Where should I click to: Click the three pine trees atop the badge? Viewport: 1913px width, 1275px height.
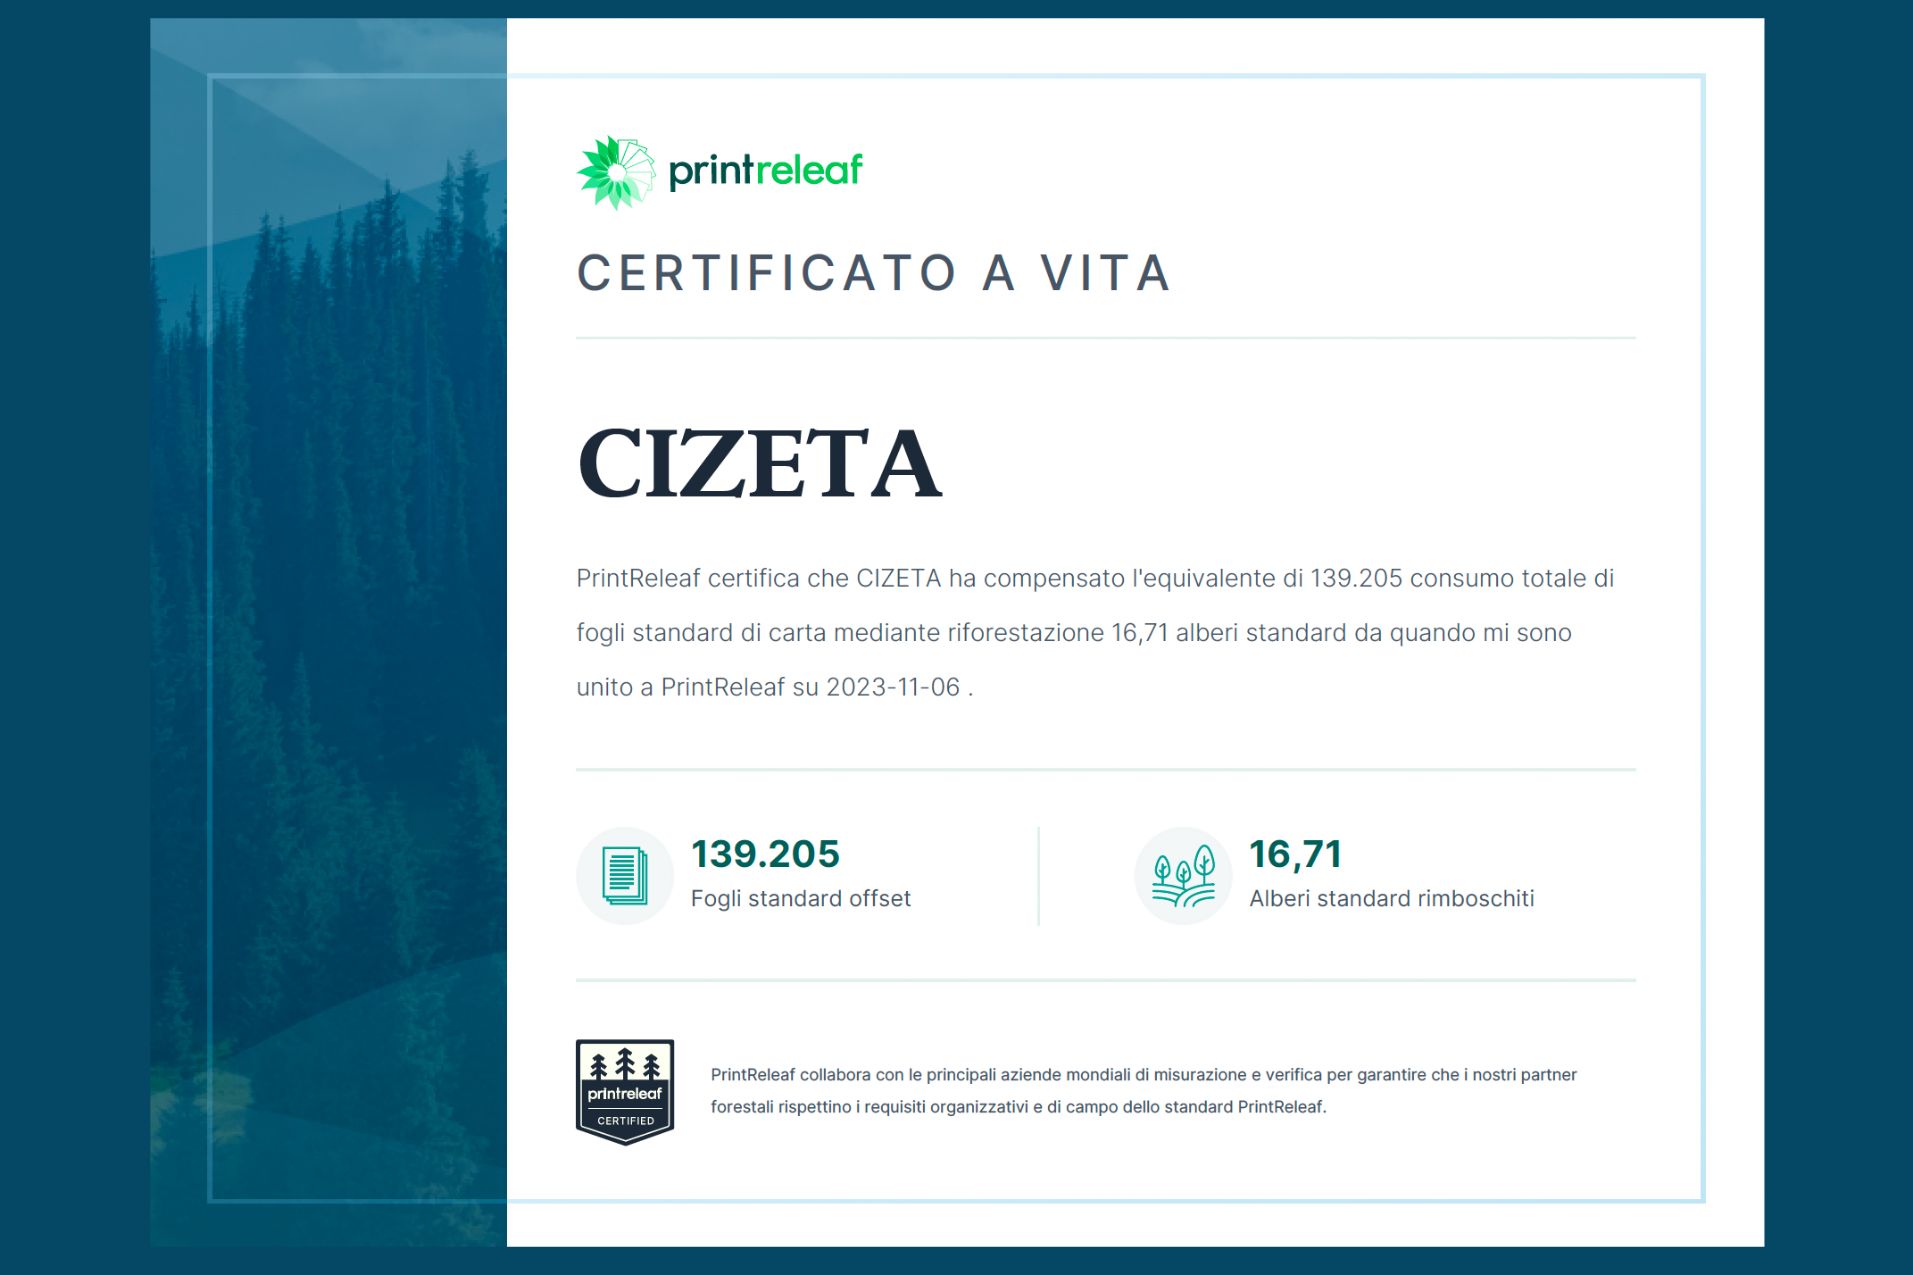(x=624, y=1064)
